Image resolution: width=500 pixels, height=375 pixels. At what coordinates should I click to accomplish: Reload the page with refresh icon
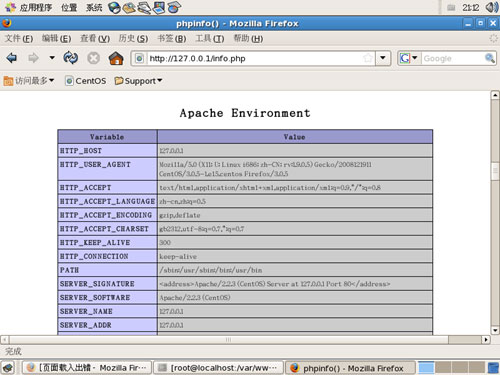click(x=71, y=58)
